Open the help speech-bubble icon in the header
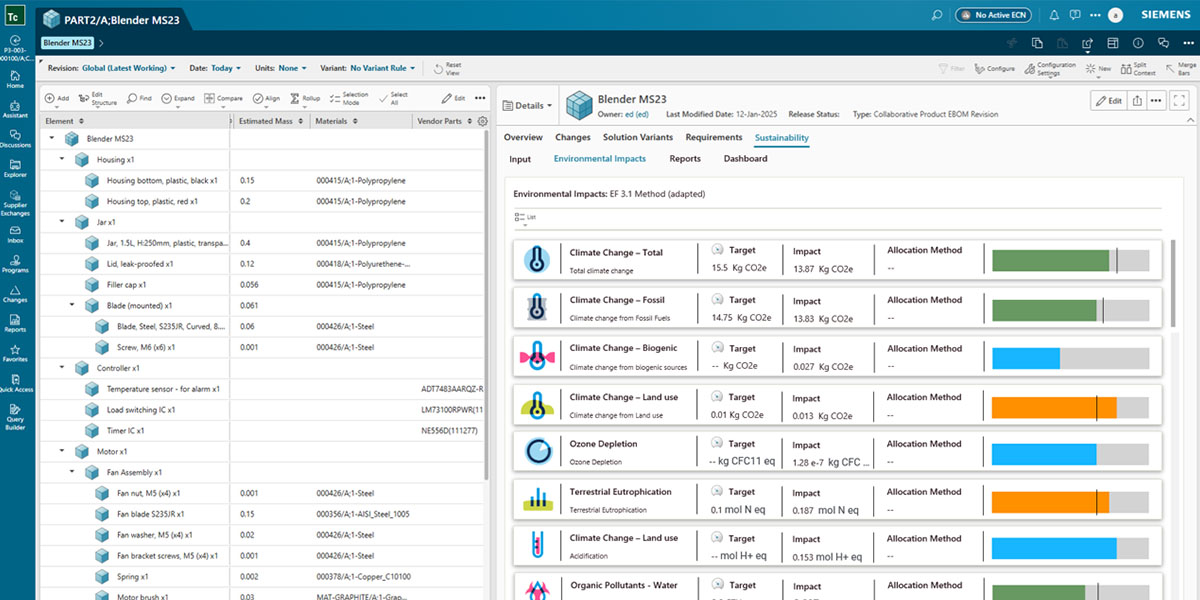The height and width of the screenshot is (600, 1200). coord(1074,15)
